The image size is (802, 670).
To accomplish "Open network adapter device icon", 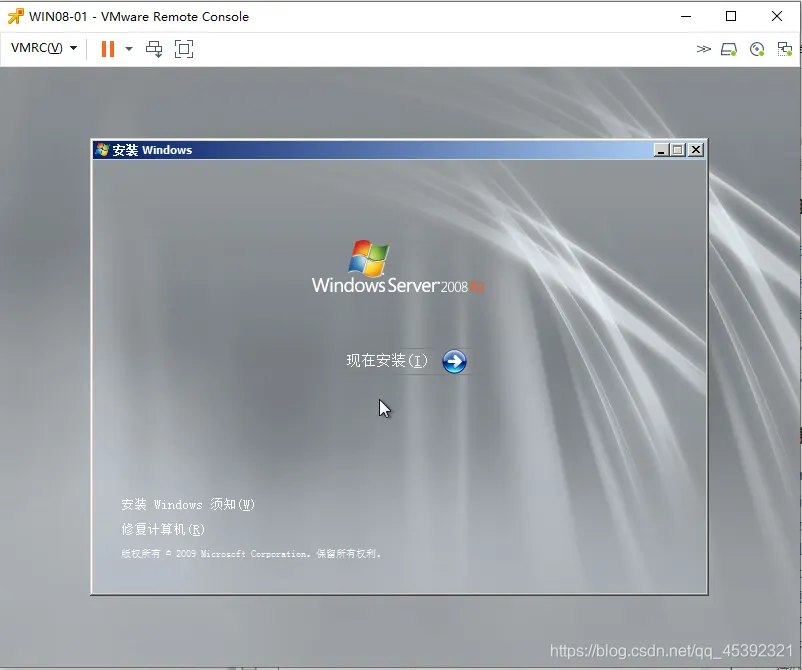I will [785, 49].
